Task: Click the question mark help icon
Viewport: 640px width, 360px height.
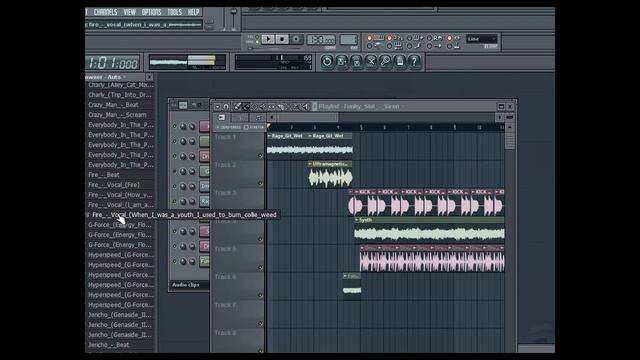Action: pyautogui.click(x=414, y=61)
